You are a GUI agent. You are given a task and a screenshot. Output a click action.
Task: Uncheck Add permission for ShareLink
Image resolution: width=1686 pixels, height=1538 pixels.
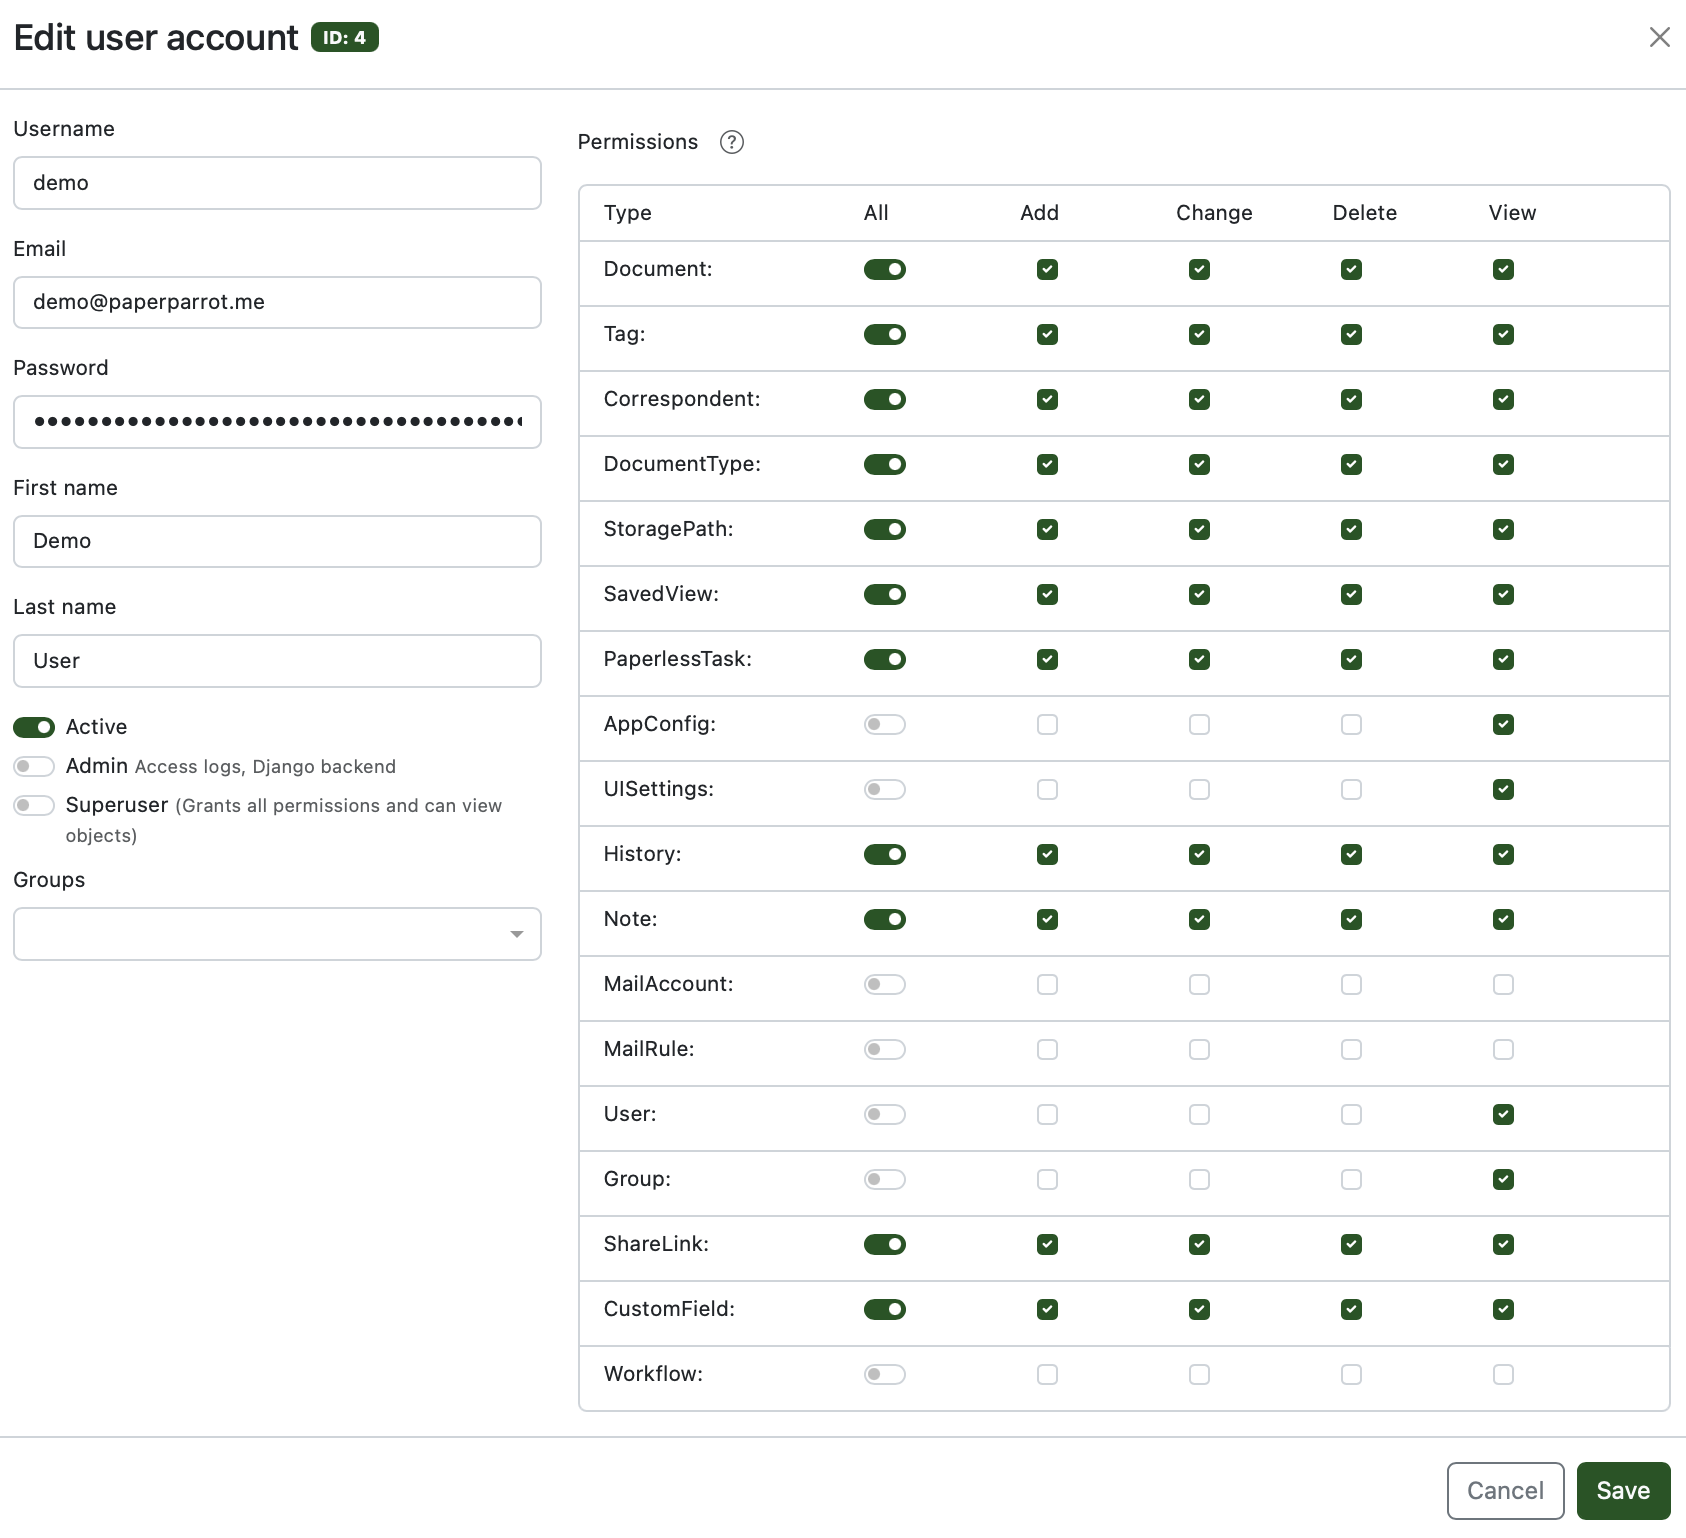pos(1047,1245)
